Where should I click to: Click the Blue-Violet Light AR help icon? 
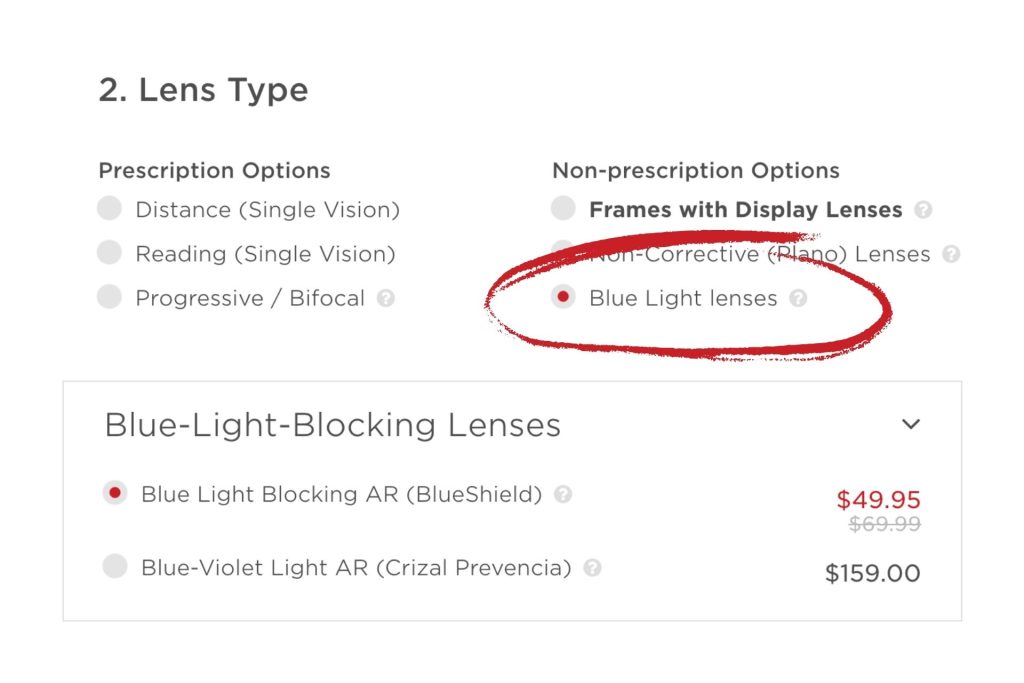click(x=592, y=568)
